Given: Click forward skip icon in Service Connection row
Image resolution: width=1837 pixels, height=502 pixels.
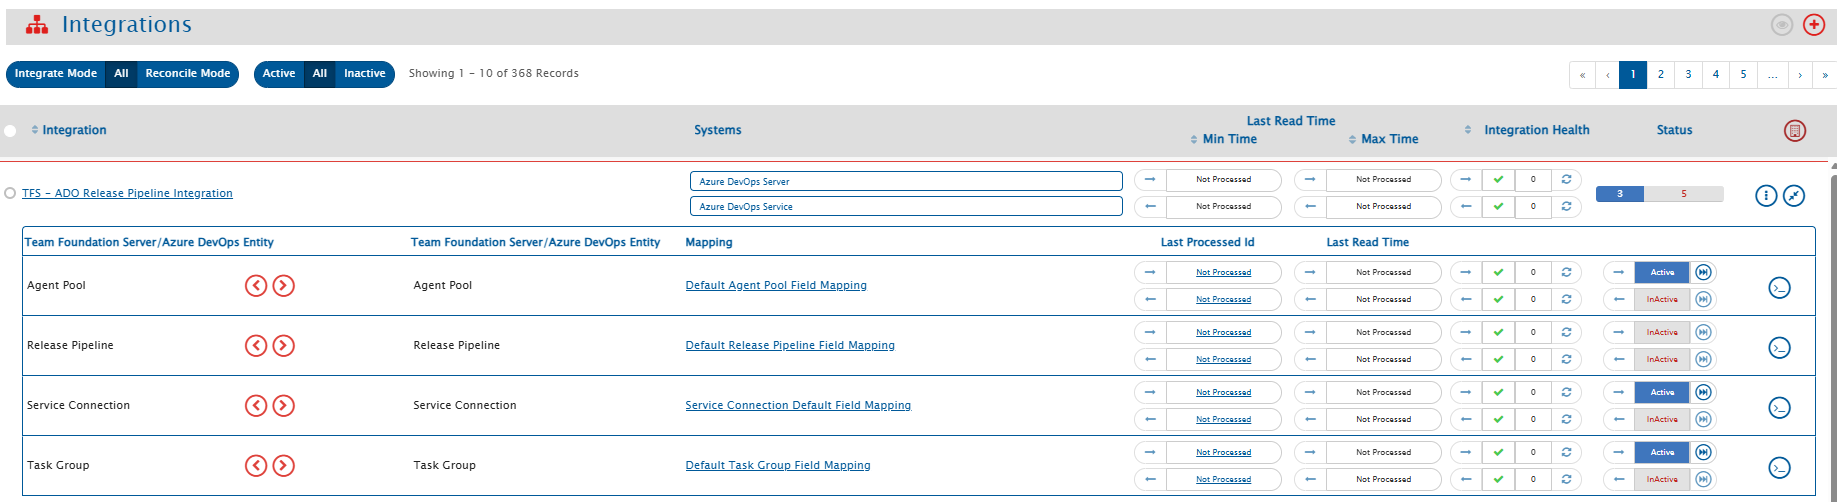Looking at the screenshot, I should pos(1703,392).
